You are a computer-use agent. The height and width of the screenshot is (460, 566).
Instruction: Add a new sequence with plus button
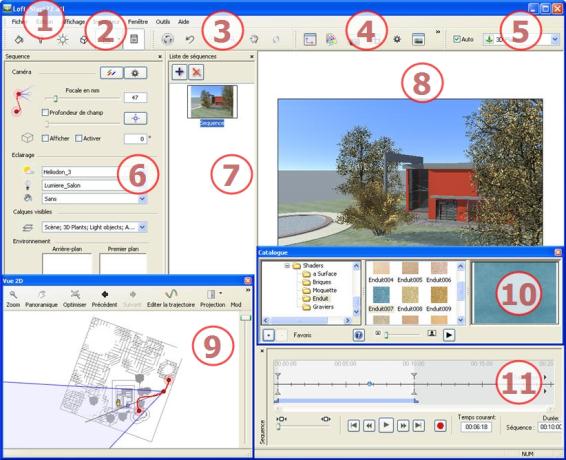click(x=179, y=72)
